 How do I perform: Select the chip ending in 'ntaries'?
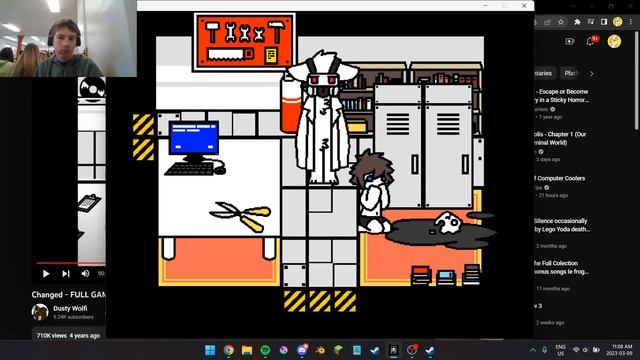pyautogui.click(x=545, y=73)
